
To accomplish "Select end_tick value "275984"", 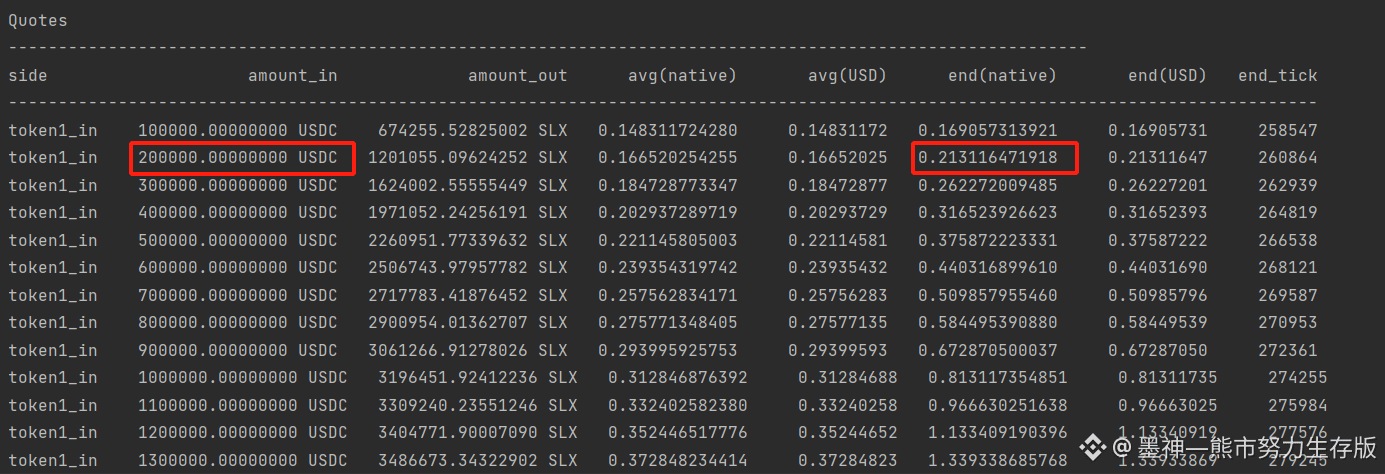I will click(x=1298, y=405).
